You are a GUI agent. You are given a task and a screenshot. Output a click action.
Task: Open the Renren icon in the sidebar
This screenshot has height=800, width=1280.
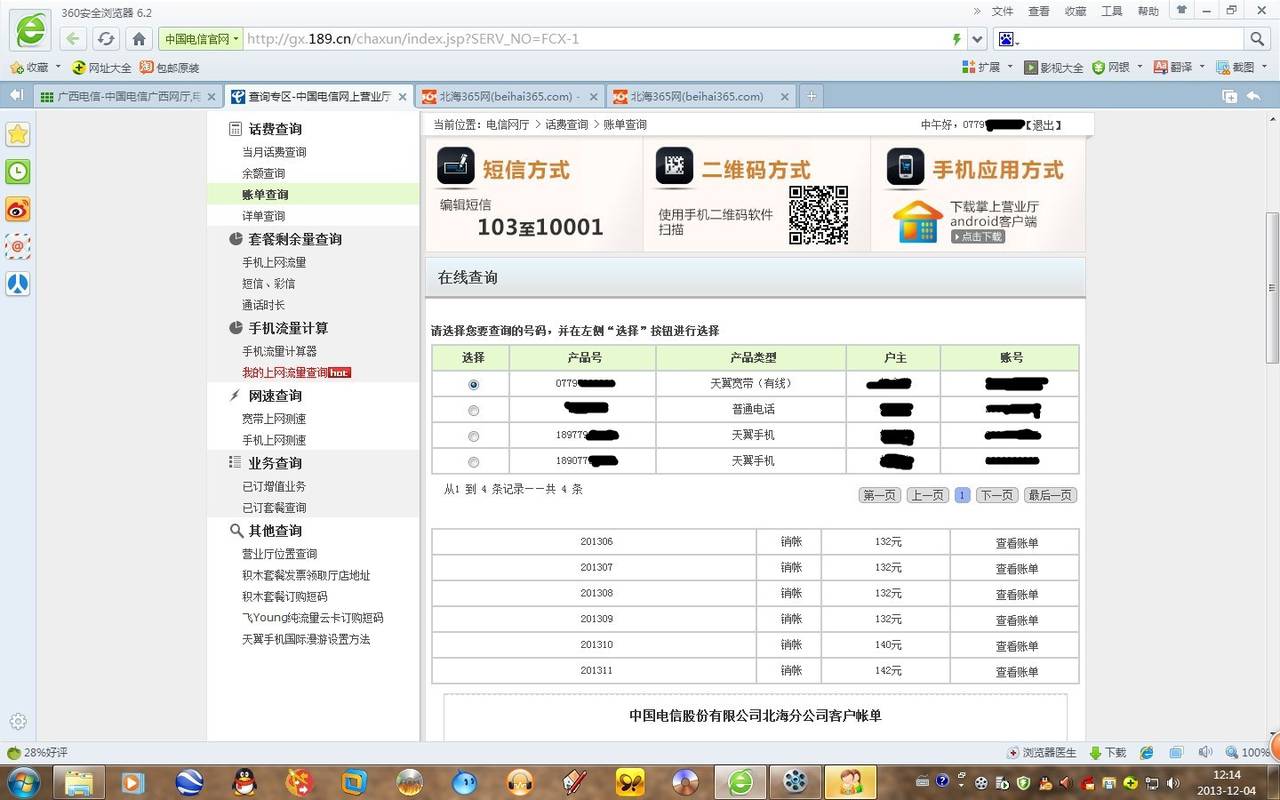click(18, 283)
